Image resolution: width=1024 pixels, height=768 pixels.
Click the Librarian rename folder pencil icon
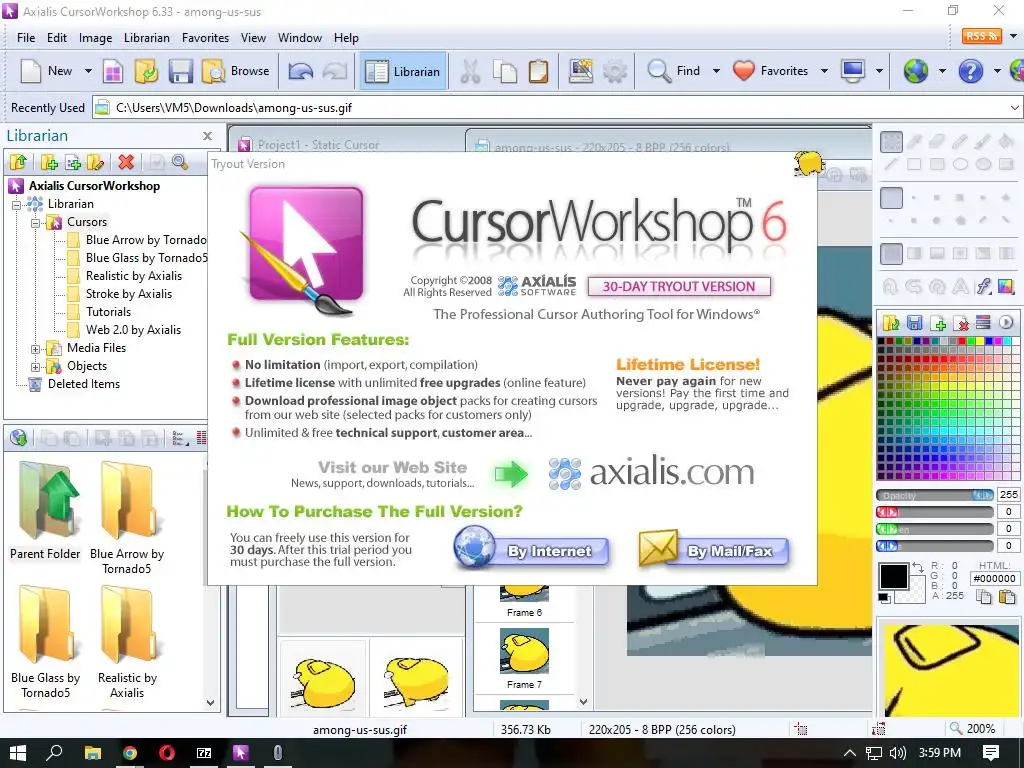pos(95,162)
